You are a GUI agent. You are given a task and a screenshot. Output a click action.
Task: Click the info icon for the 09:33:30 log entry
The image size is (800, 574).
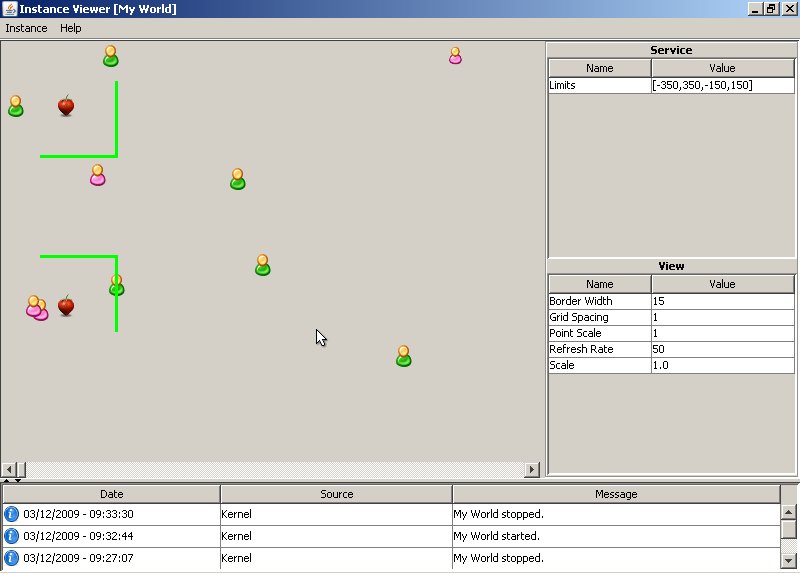(11, 514)
